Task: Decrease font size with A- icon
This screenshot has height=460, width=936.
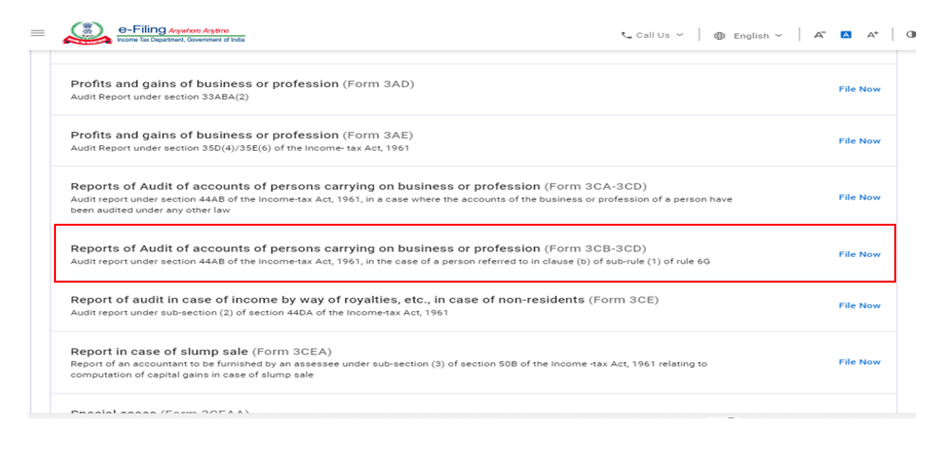Action: [820, 35]
